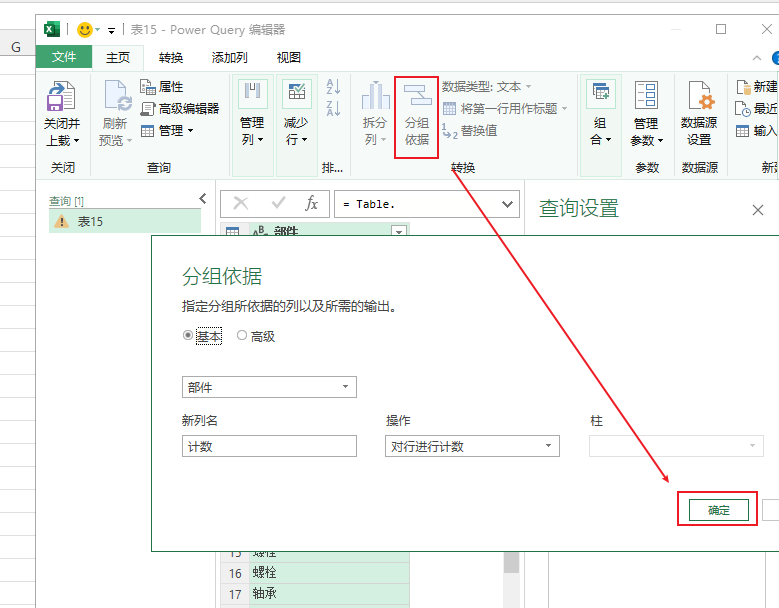Click the Close & Load icon

tap(61, 96)
